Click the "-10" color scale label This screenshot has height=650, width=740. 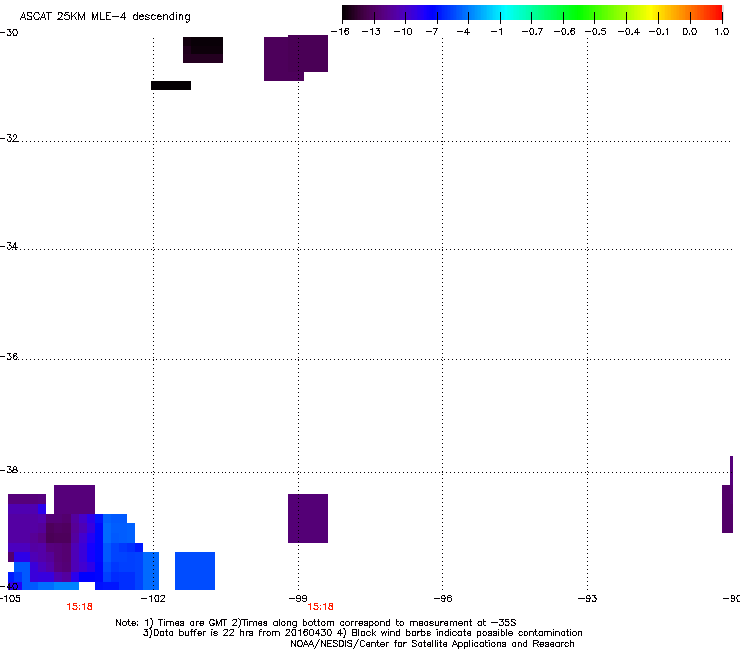(x=403, y=32)
